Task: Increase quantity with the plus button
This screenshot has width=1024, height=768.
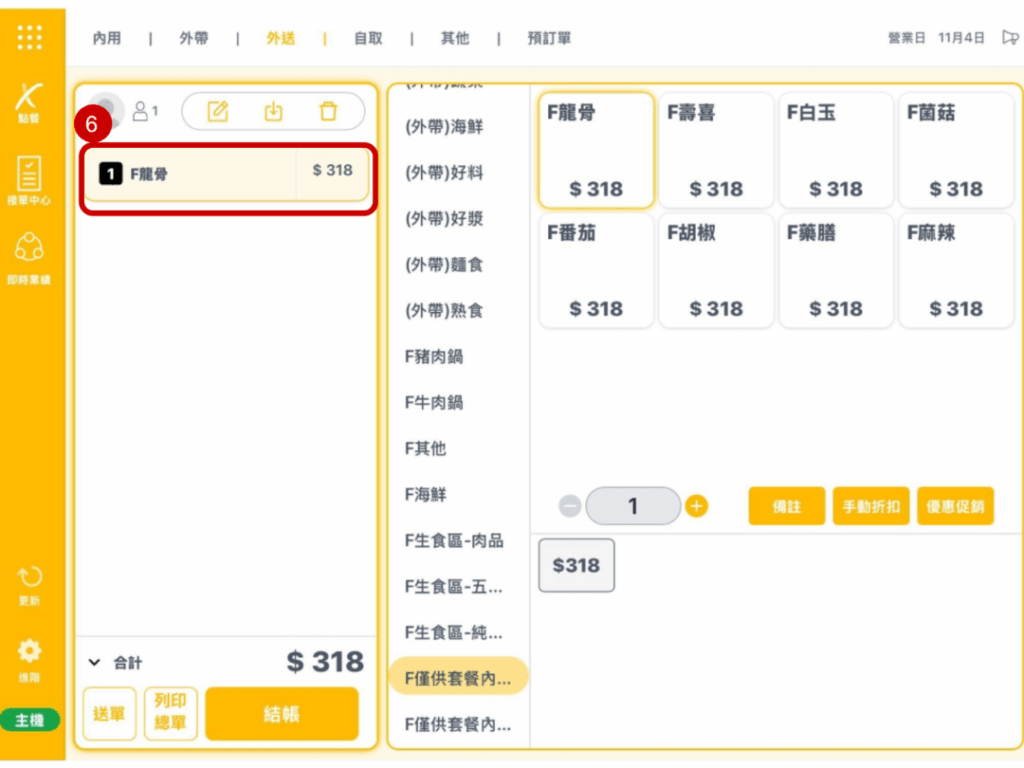Action: click(x=697, y=507)
